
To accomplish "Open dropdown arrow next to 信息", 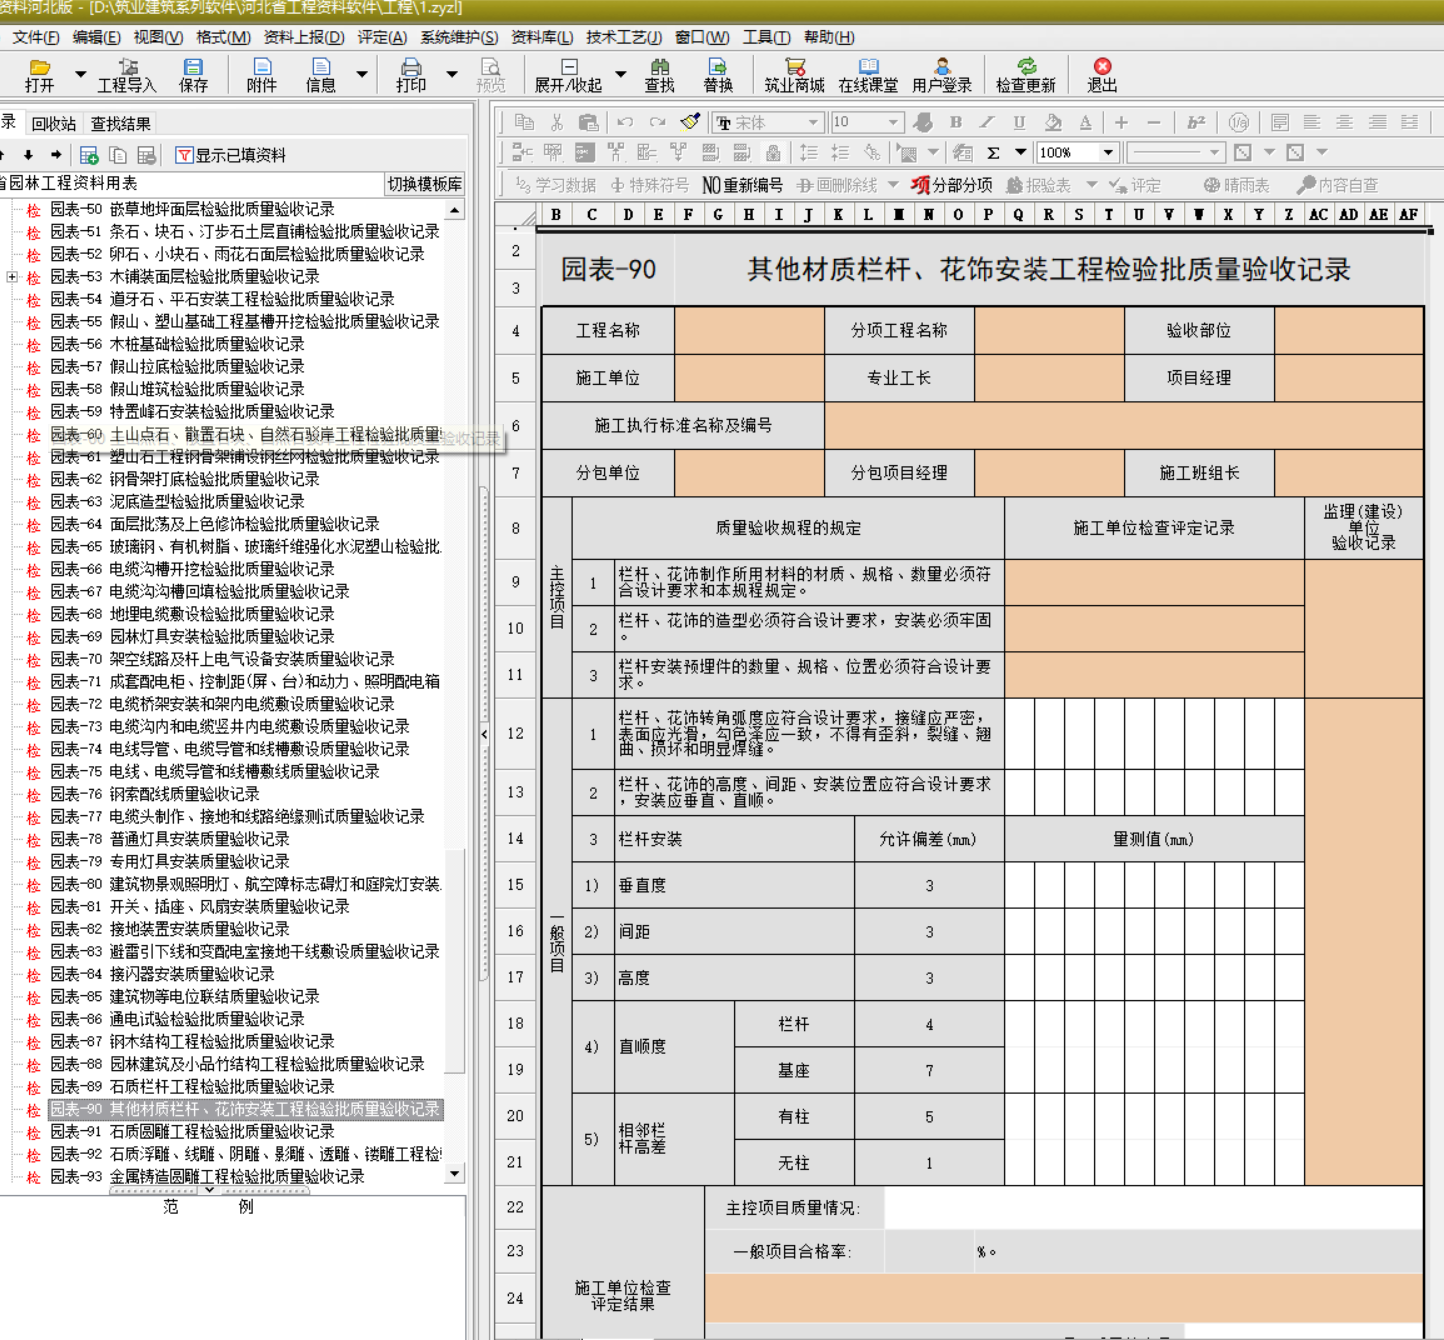I will (362, 75).
